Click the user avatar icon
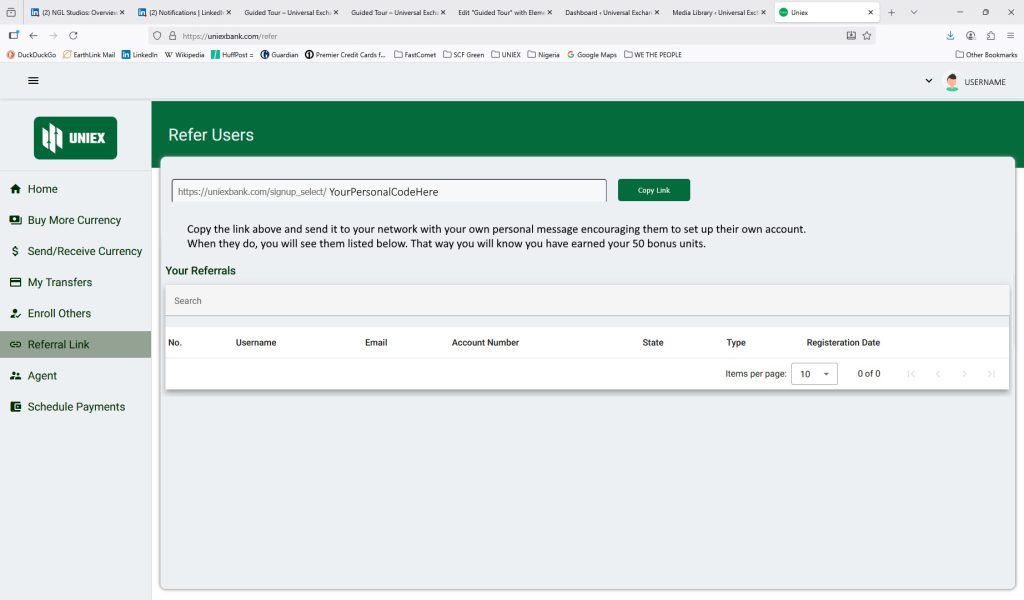This screenshot has height=600, width=1024. click(x=952, y=82)
